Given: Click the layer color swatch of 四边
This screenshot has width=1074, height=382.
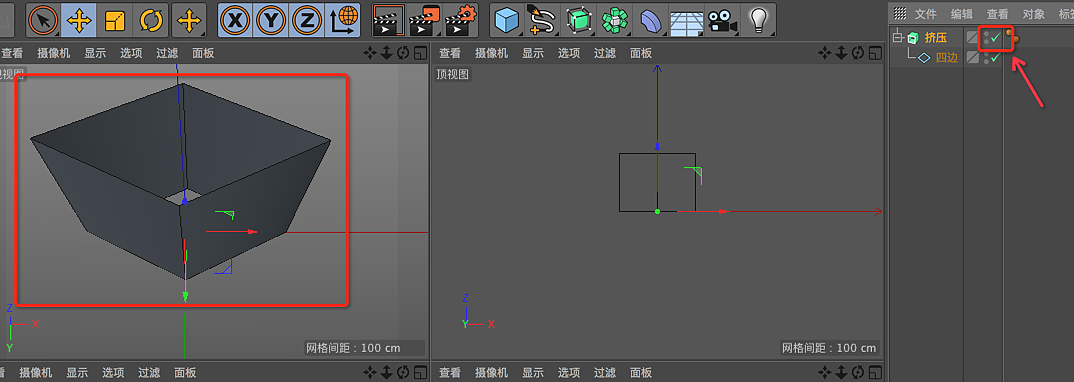Looking at the screenshot, I should click(x=972, y=58).
